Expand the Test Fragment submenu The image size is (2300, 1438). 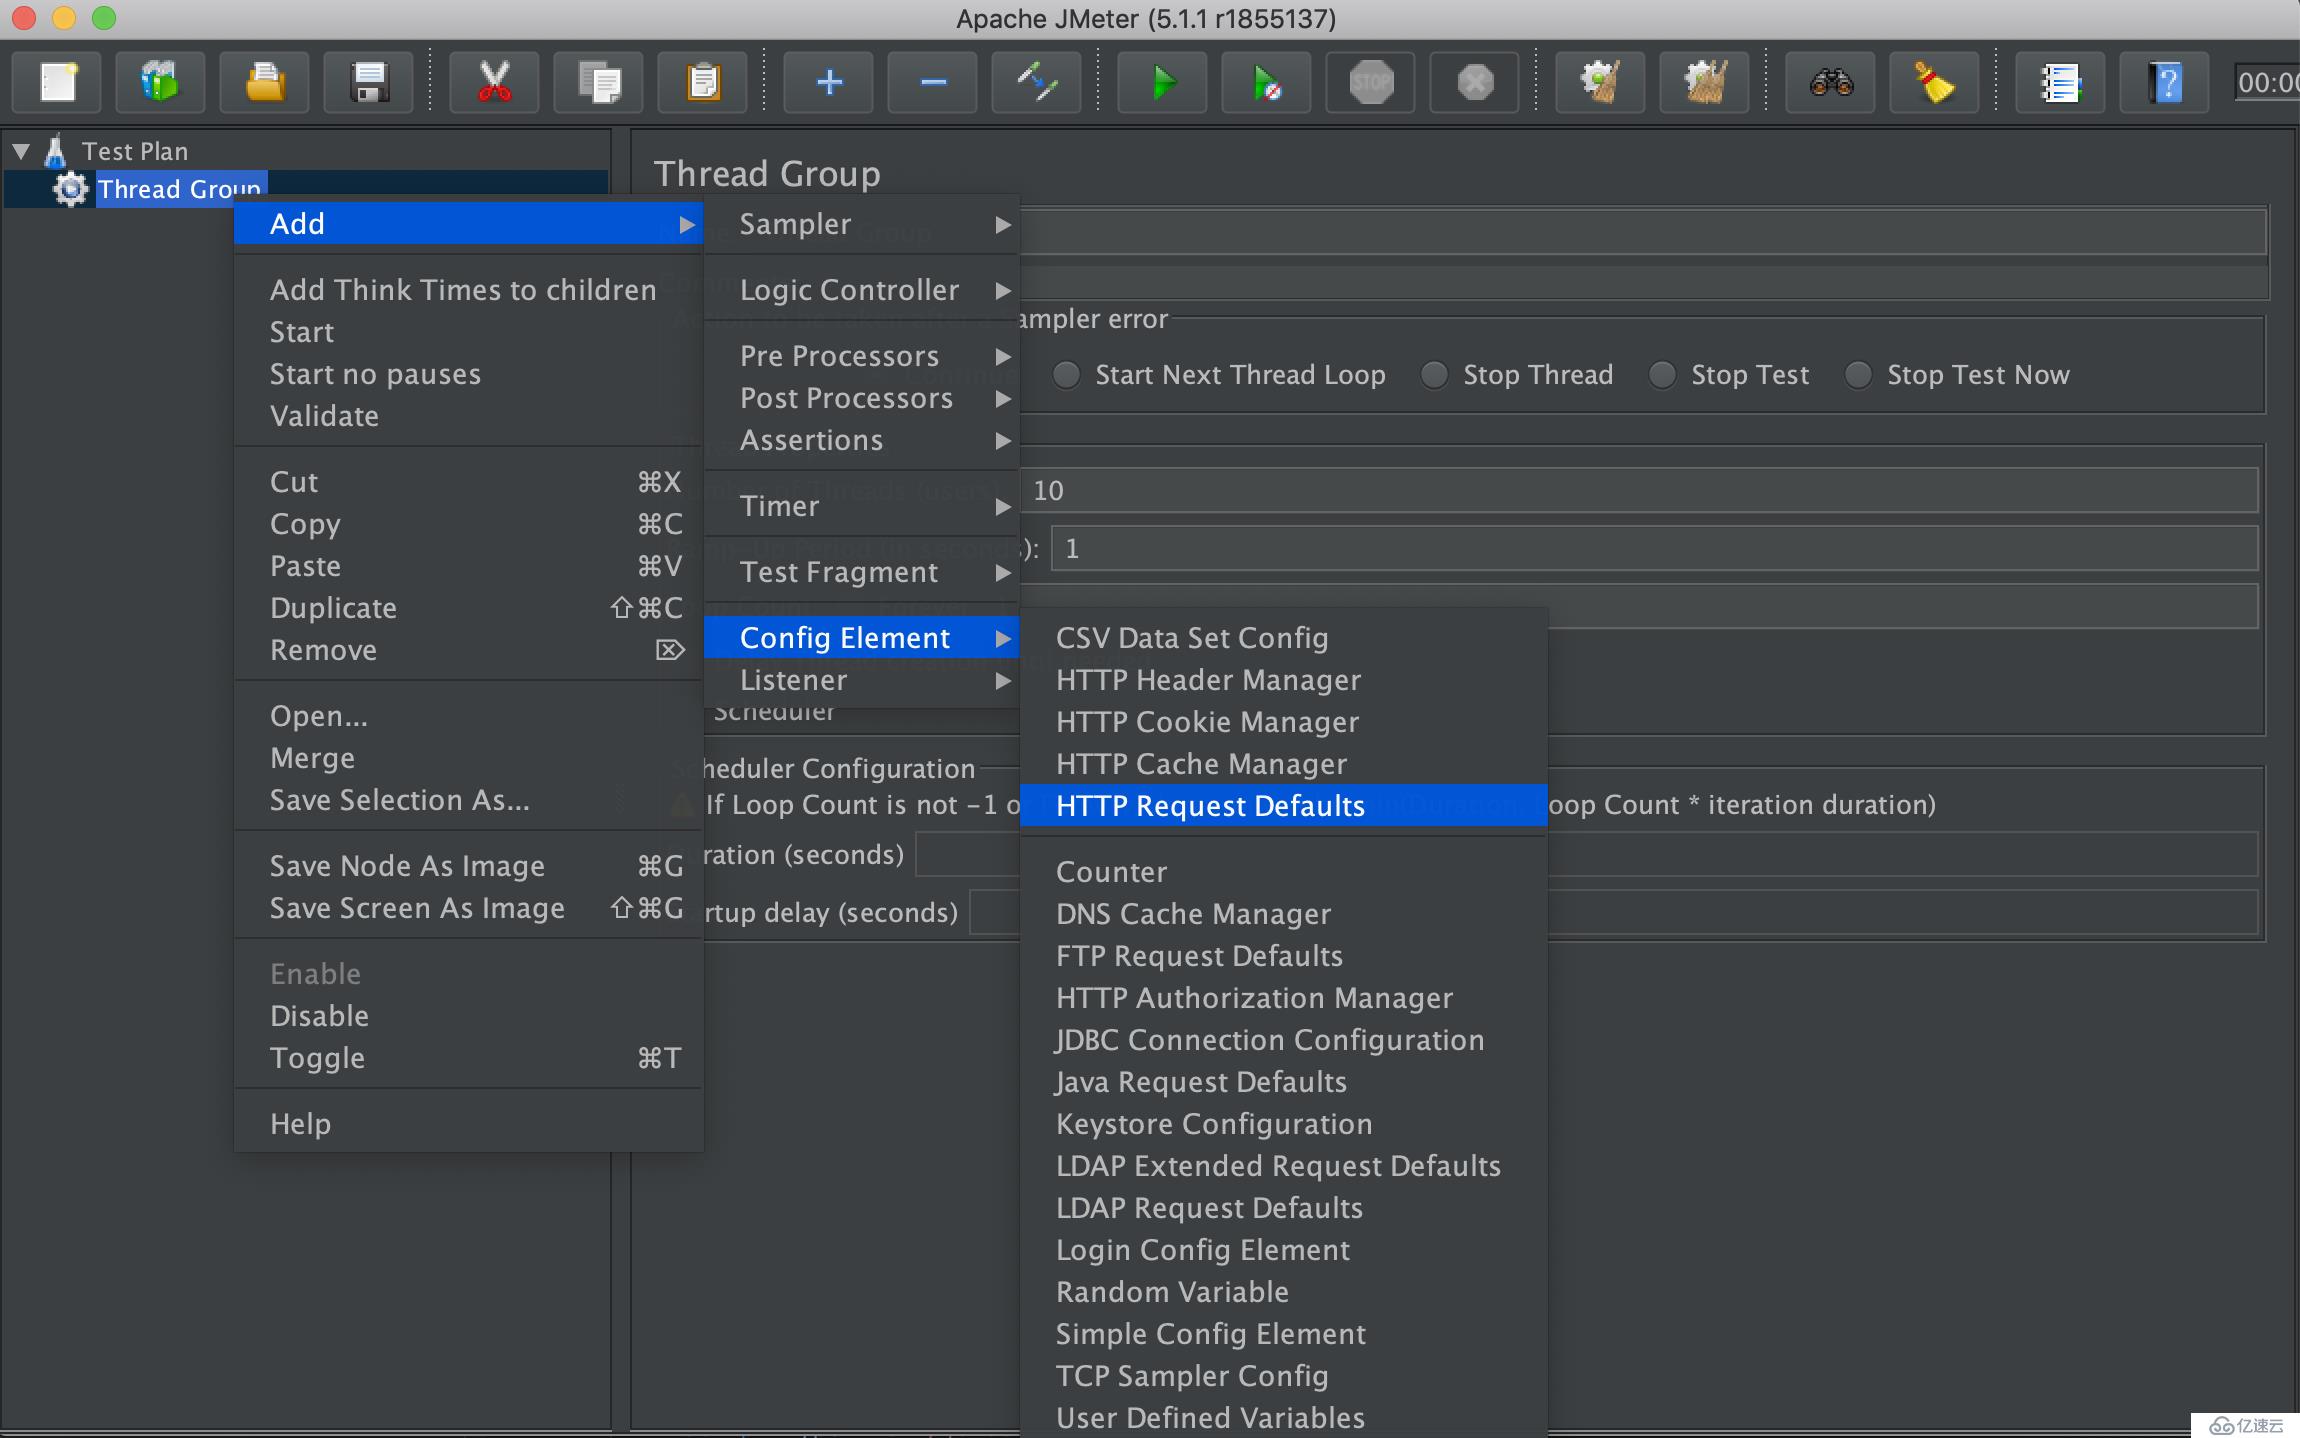pyautogui.click(x=862, y=572)
